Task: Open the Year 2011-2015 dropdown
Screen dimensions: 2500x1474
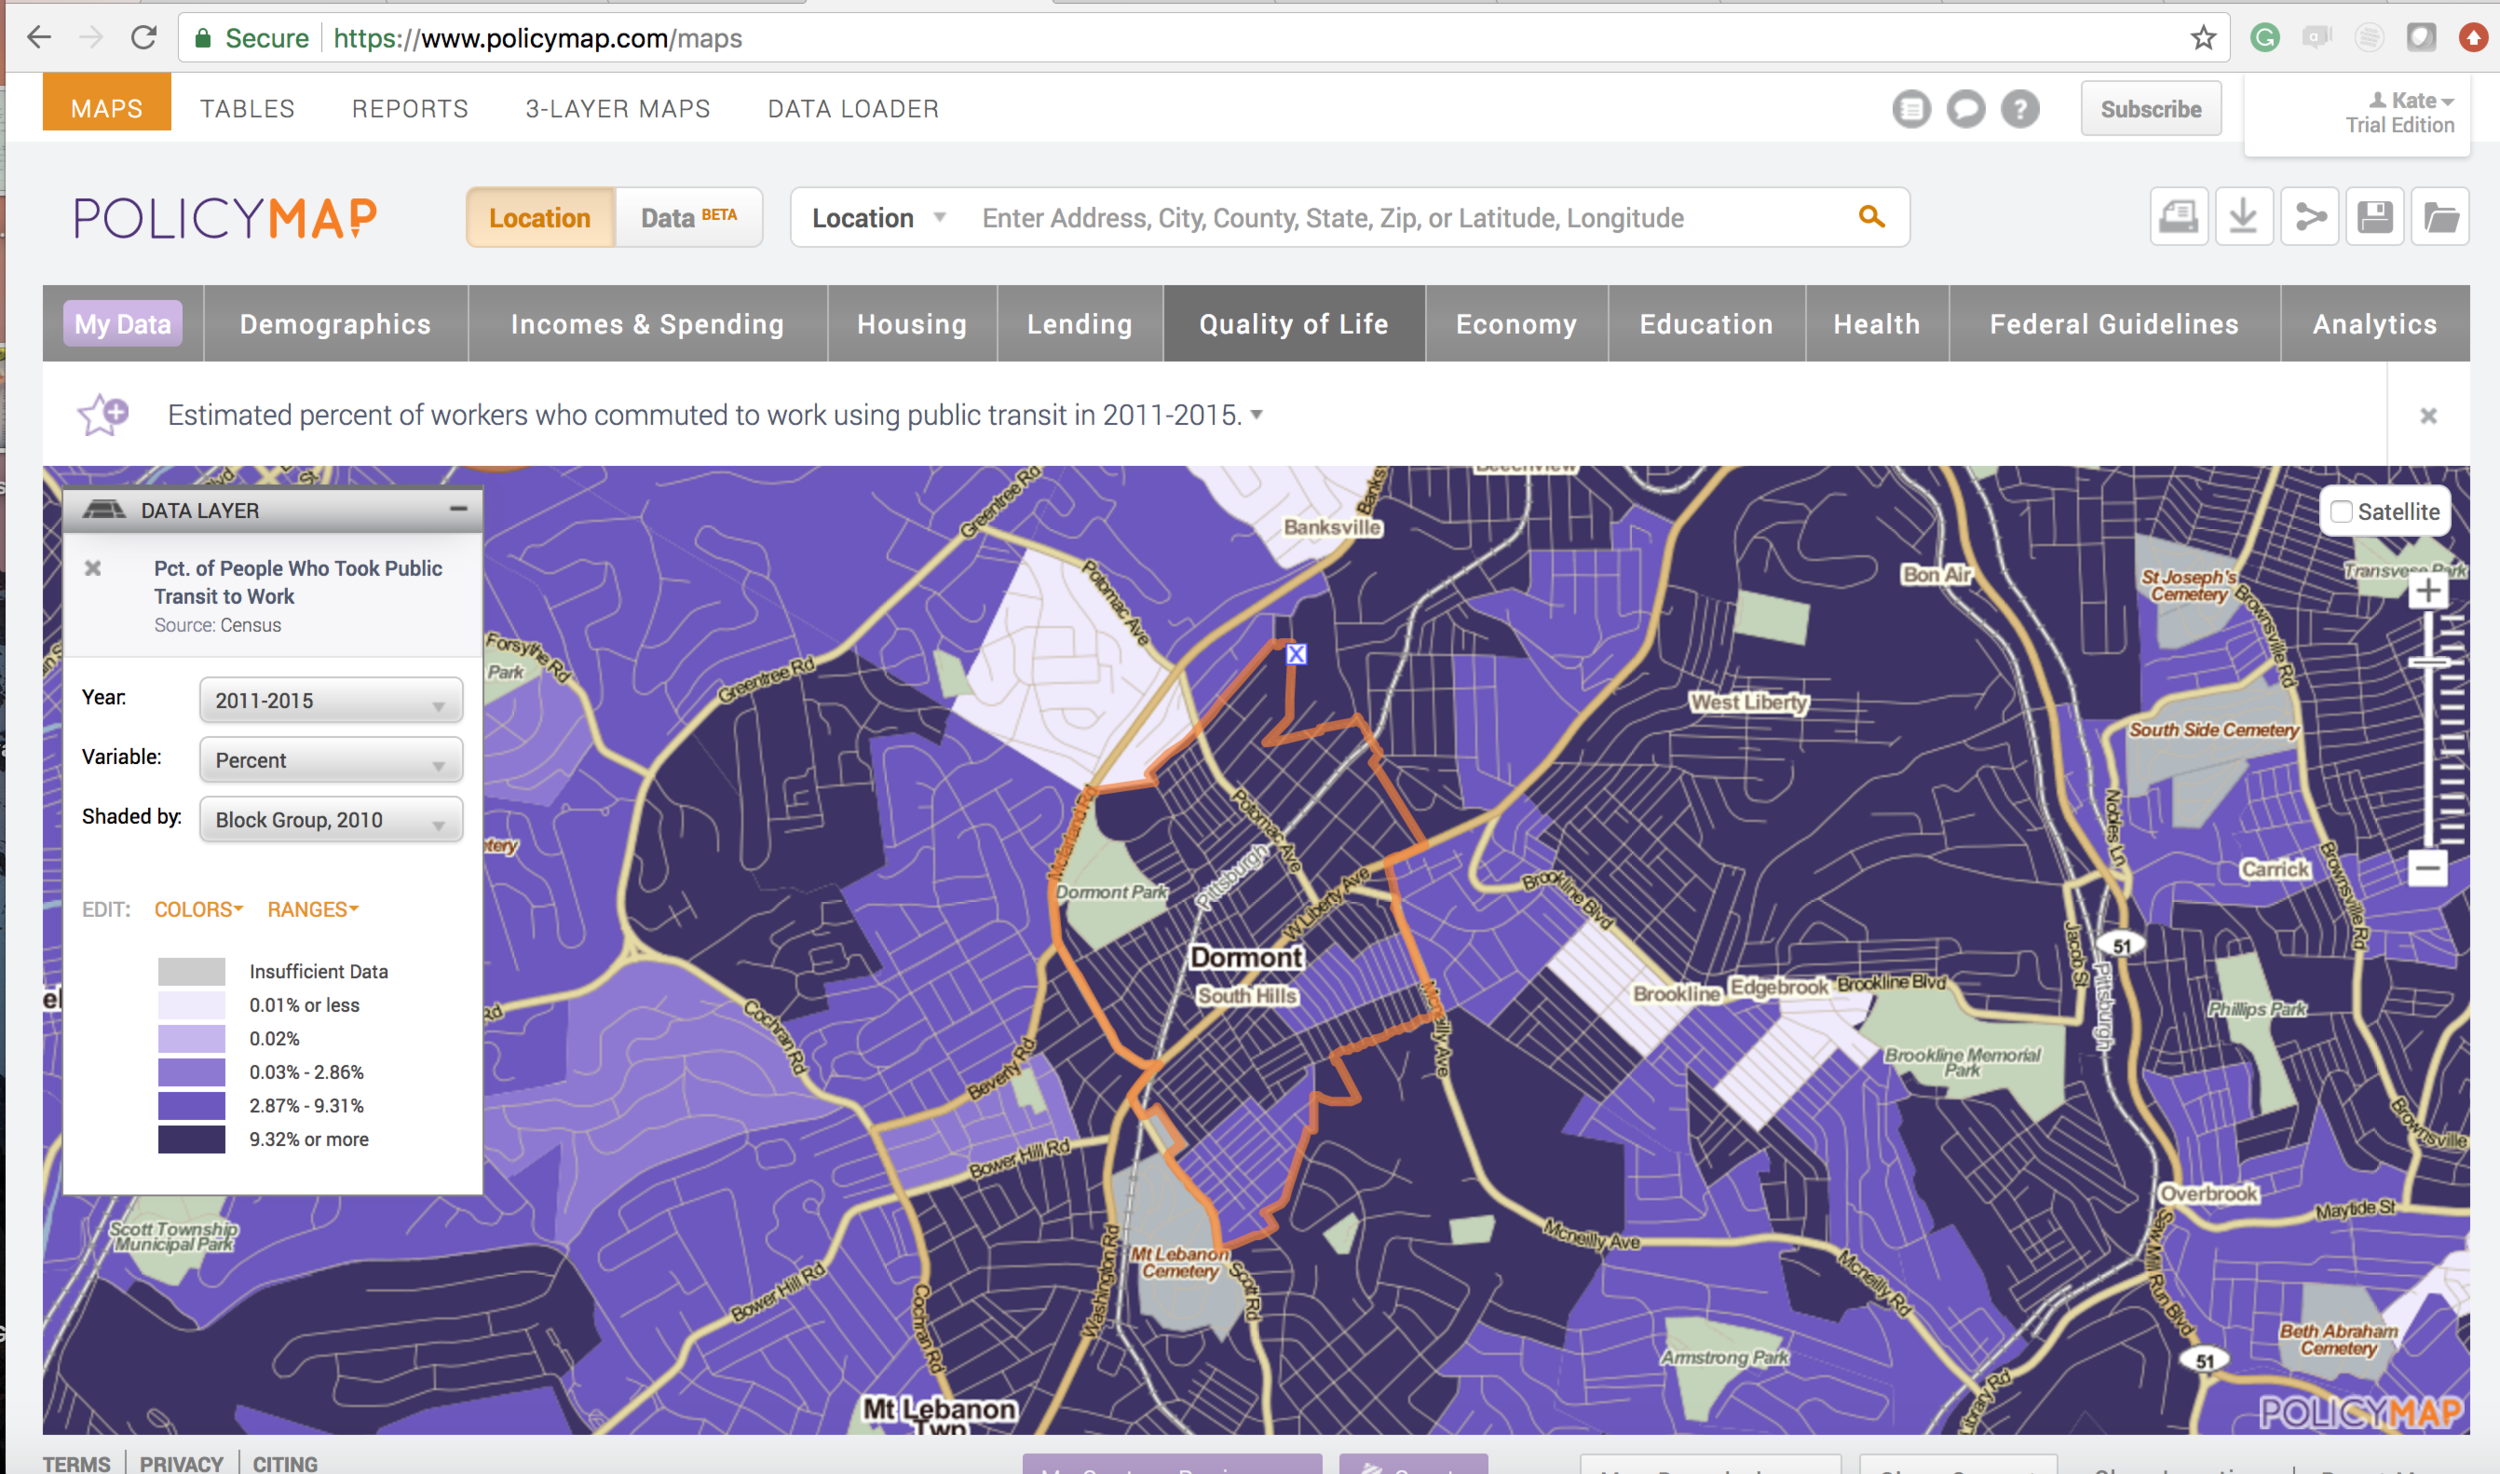Action: click(x=331, y=700)
